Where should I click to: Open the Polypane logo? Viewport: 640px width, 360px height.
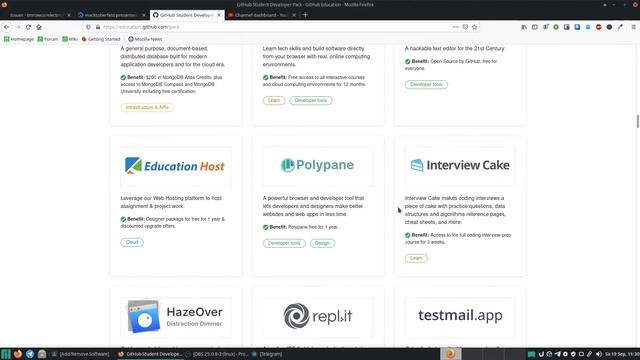click(318, 166)
